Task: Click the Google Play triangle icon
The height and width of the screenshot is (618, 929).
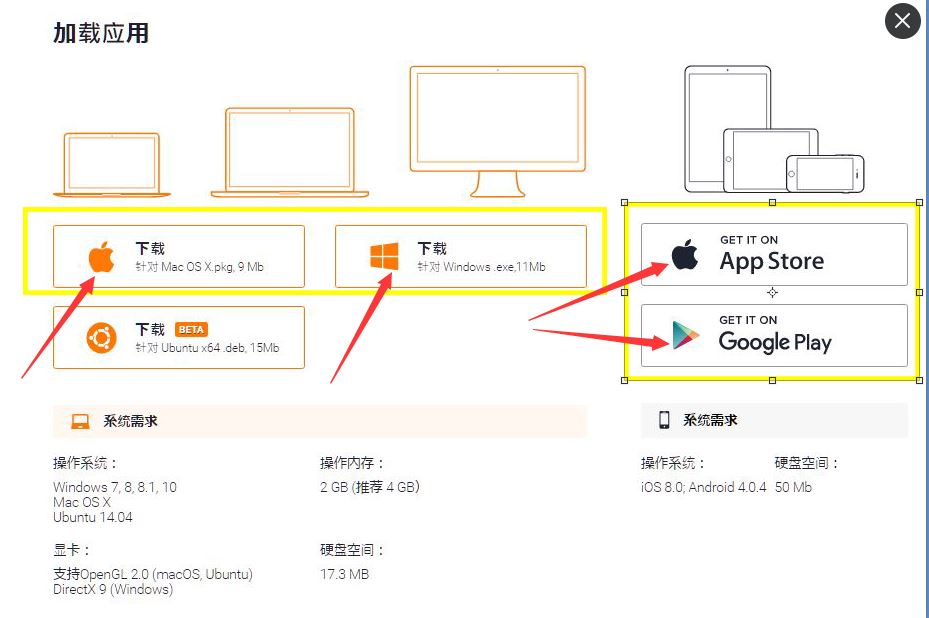Action: (685, 335)
